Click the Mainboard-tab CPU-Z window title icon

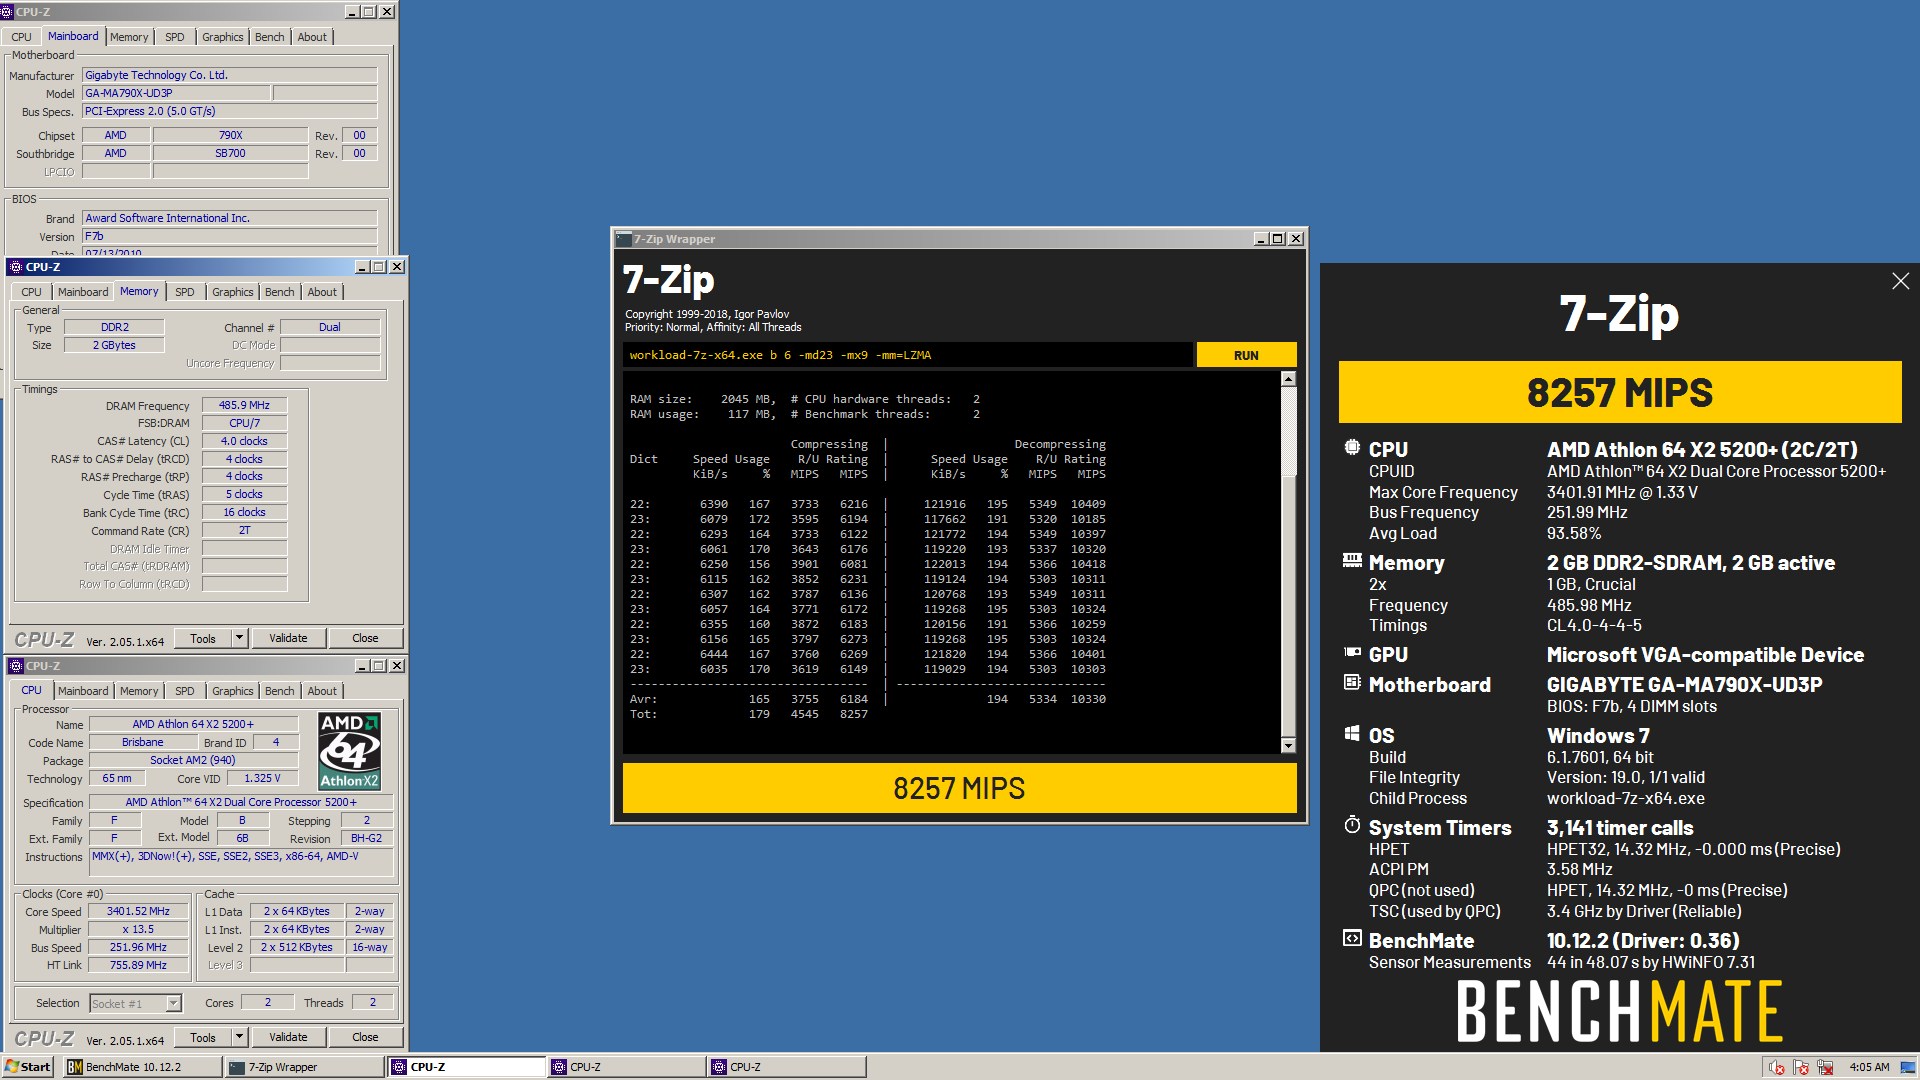(x=7, y=12)
